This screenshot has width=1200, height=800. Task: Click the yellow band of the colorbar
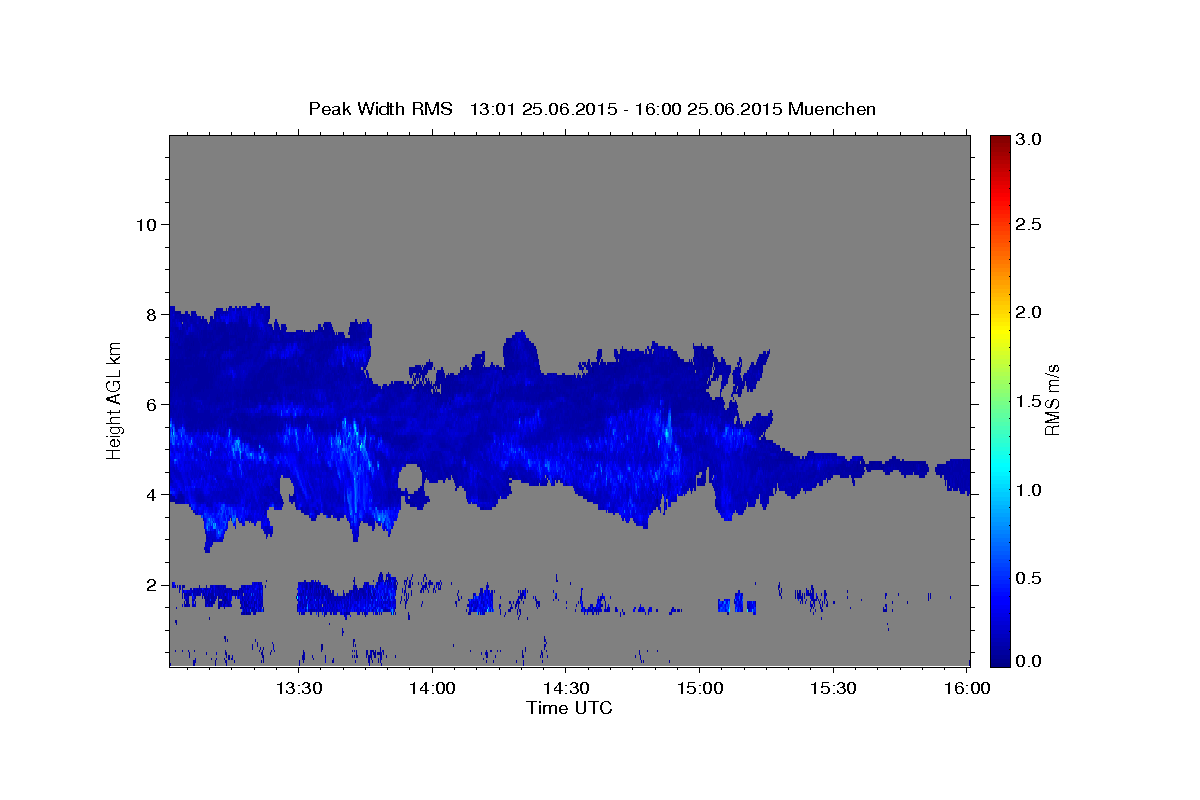pos(999,330)
